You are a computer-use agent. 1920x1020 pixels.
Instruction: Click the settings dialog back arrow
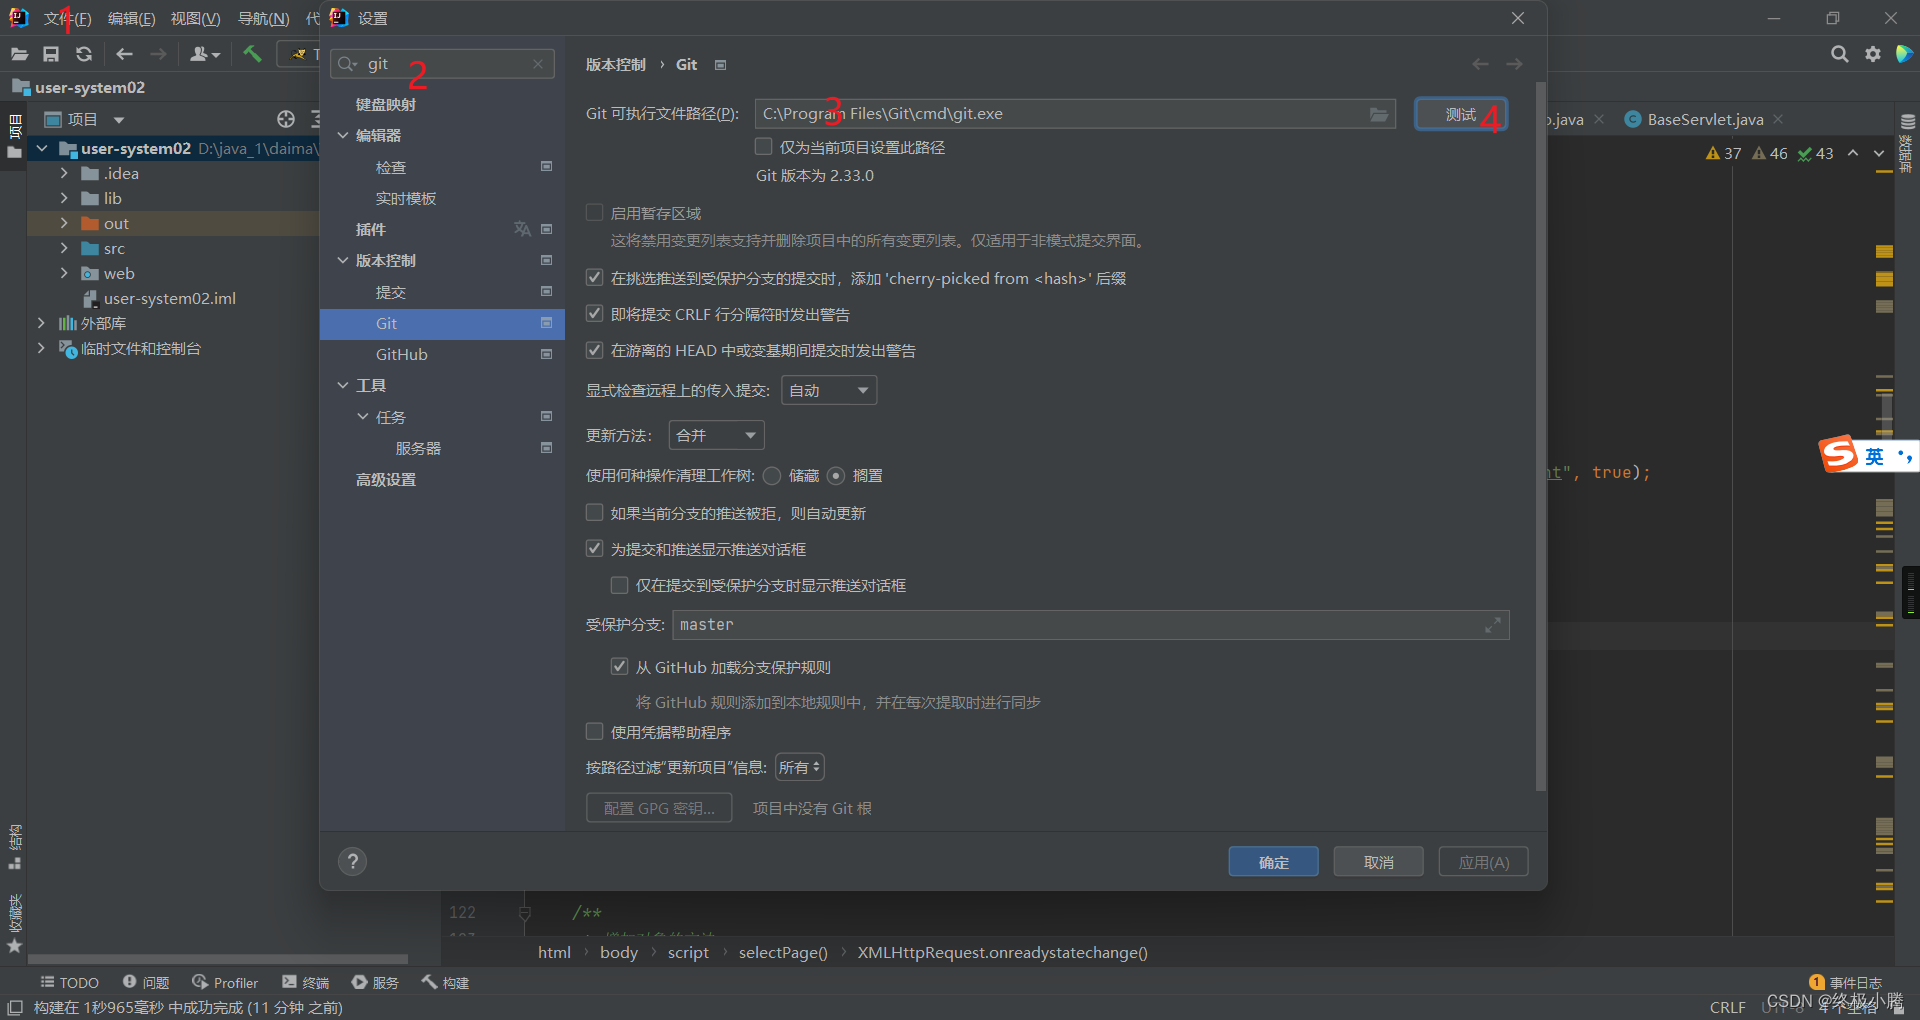[x=1480, y=64]
